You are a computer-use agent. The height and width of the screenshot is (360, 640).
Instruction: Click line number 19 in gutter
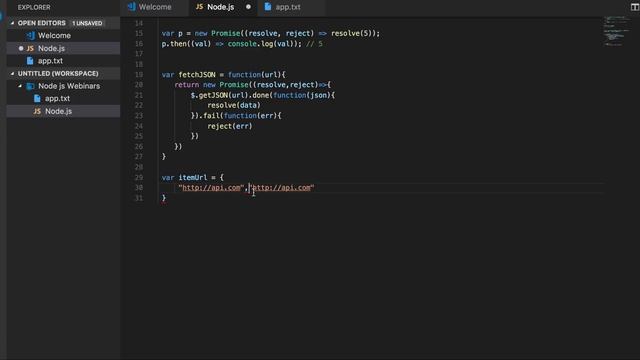point(139,75)
